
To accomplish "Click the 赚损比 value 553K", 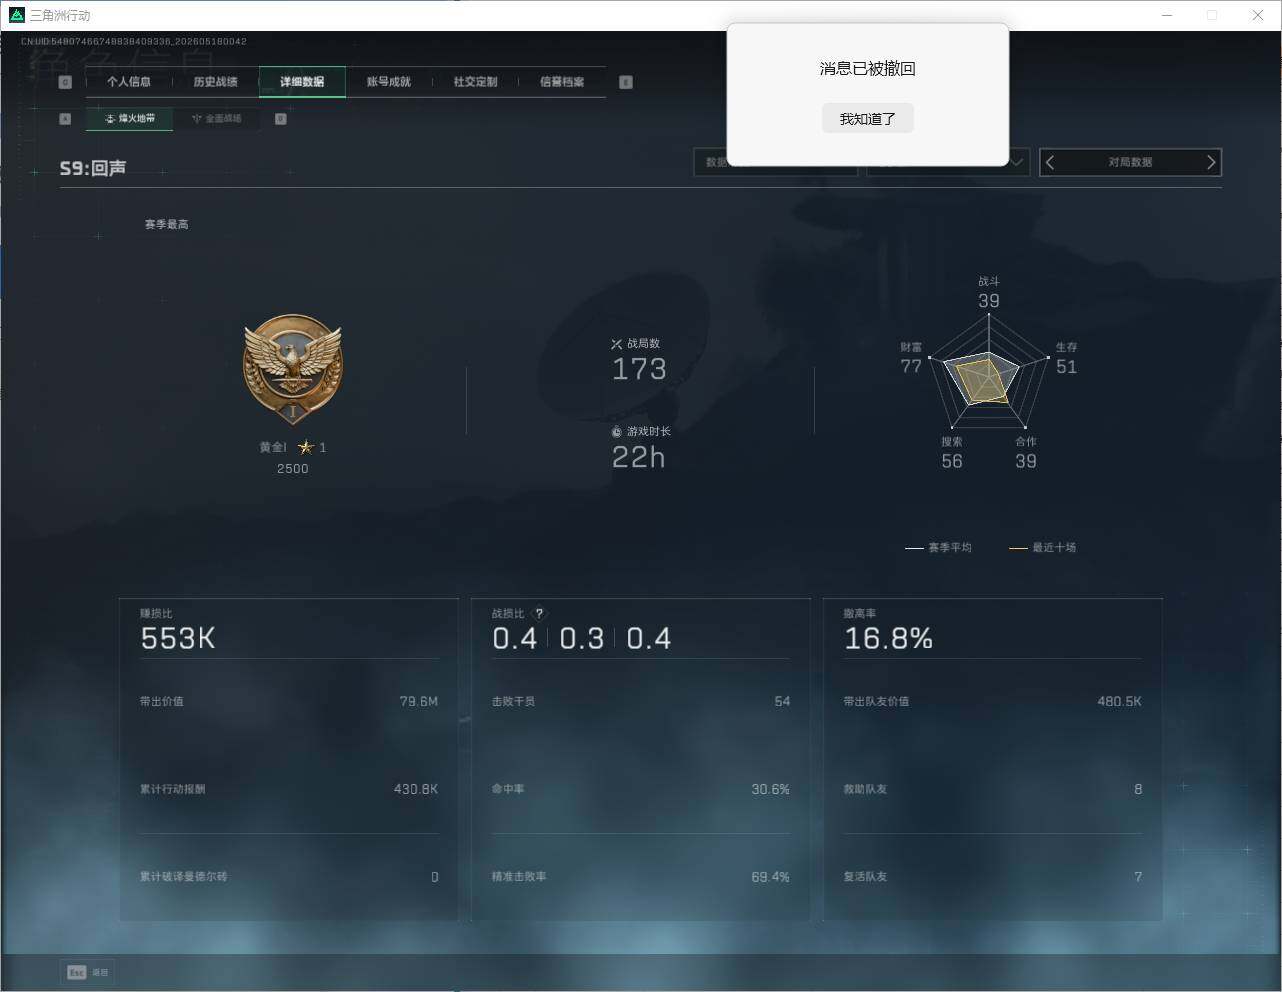I will (178, 639).
